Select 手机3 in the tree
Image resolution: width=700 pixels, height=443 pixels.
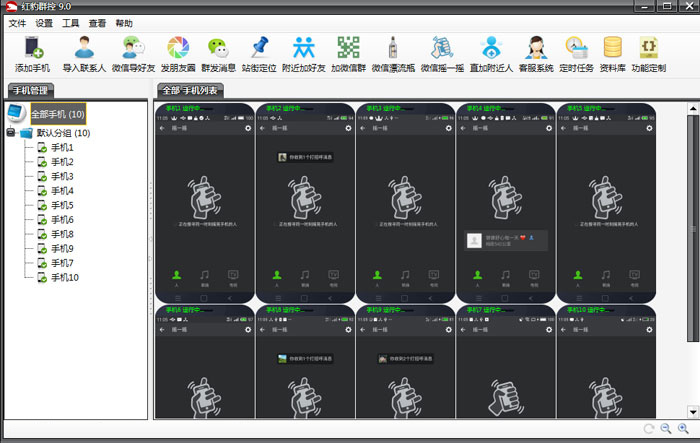[62, 176]
